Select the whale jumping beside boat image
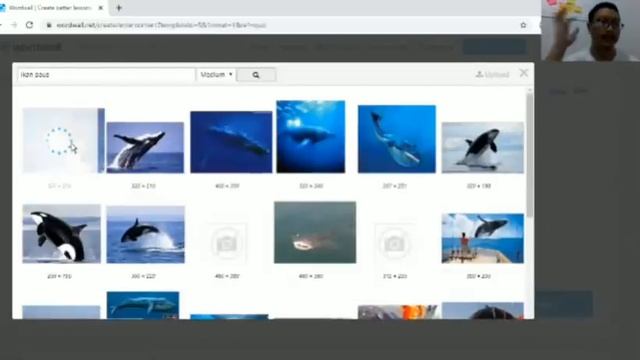This screenshot has width=640, height=360. (482, 238)
